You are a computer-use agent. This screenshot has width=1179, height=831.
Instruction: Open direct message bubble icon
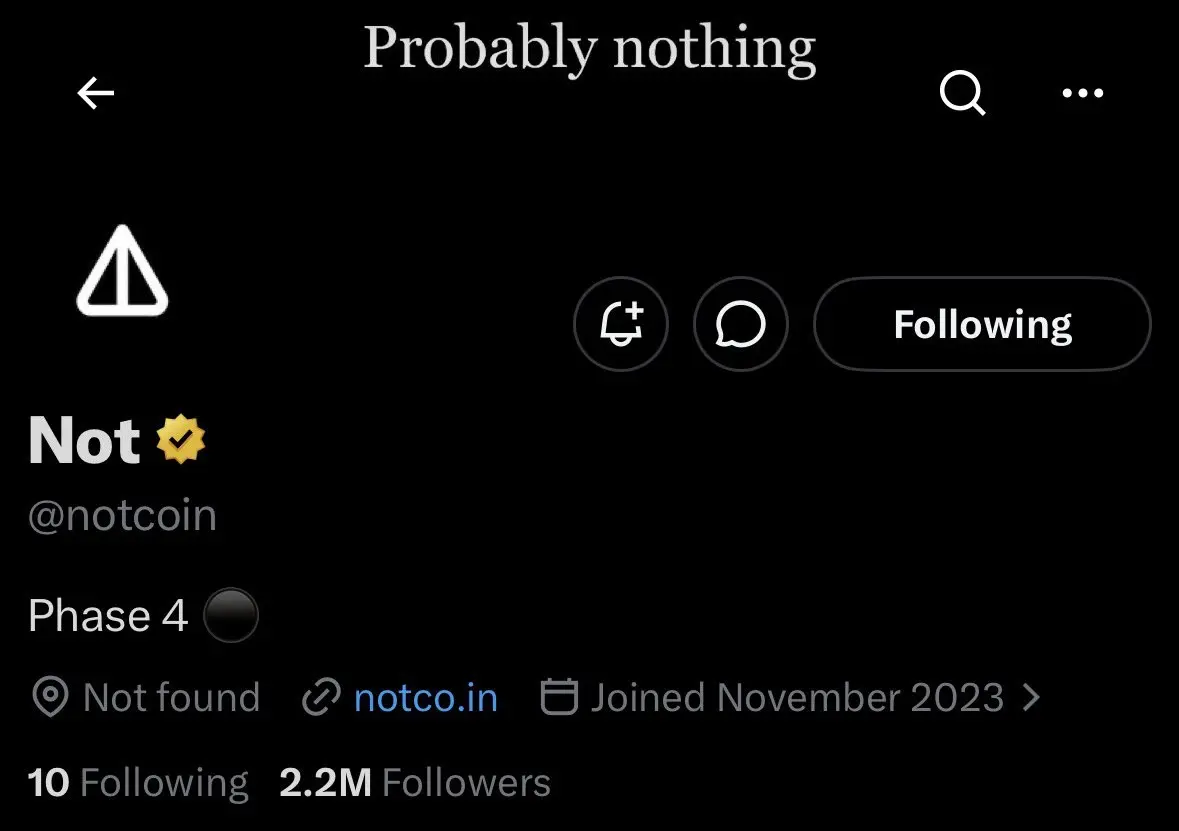tap(741, 324)
